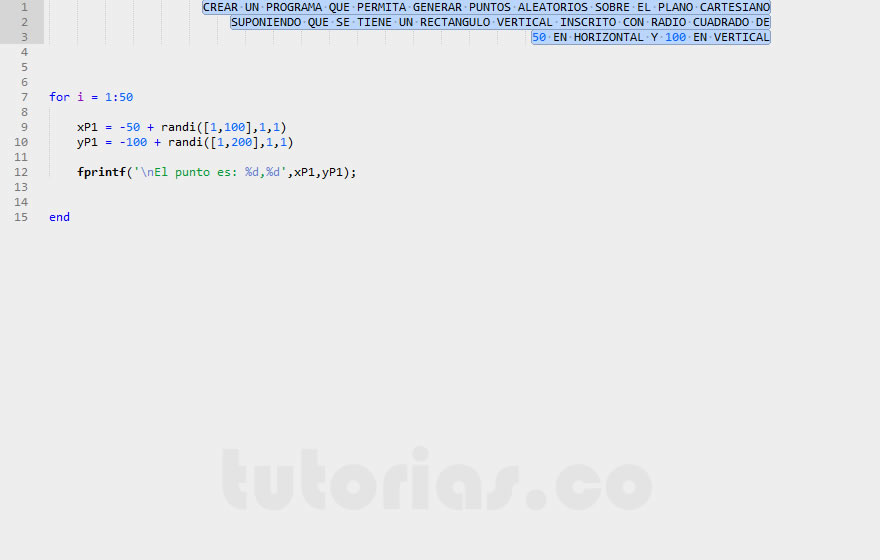Click the word HORIZONTAL in third comment line

tap(608, 38)
